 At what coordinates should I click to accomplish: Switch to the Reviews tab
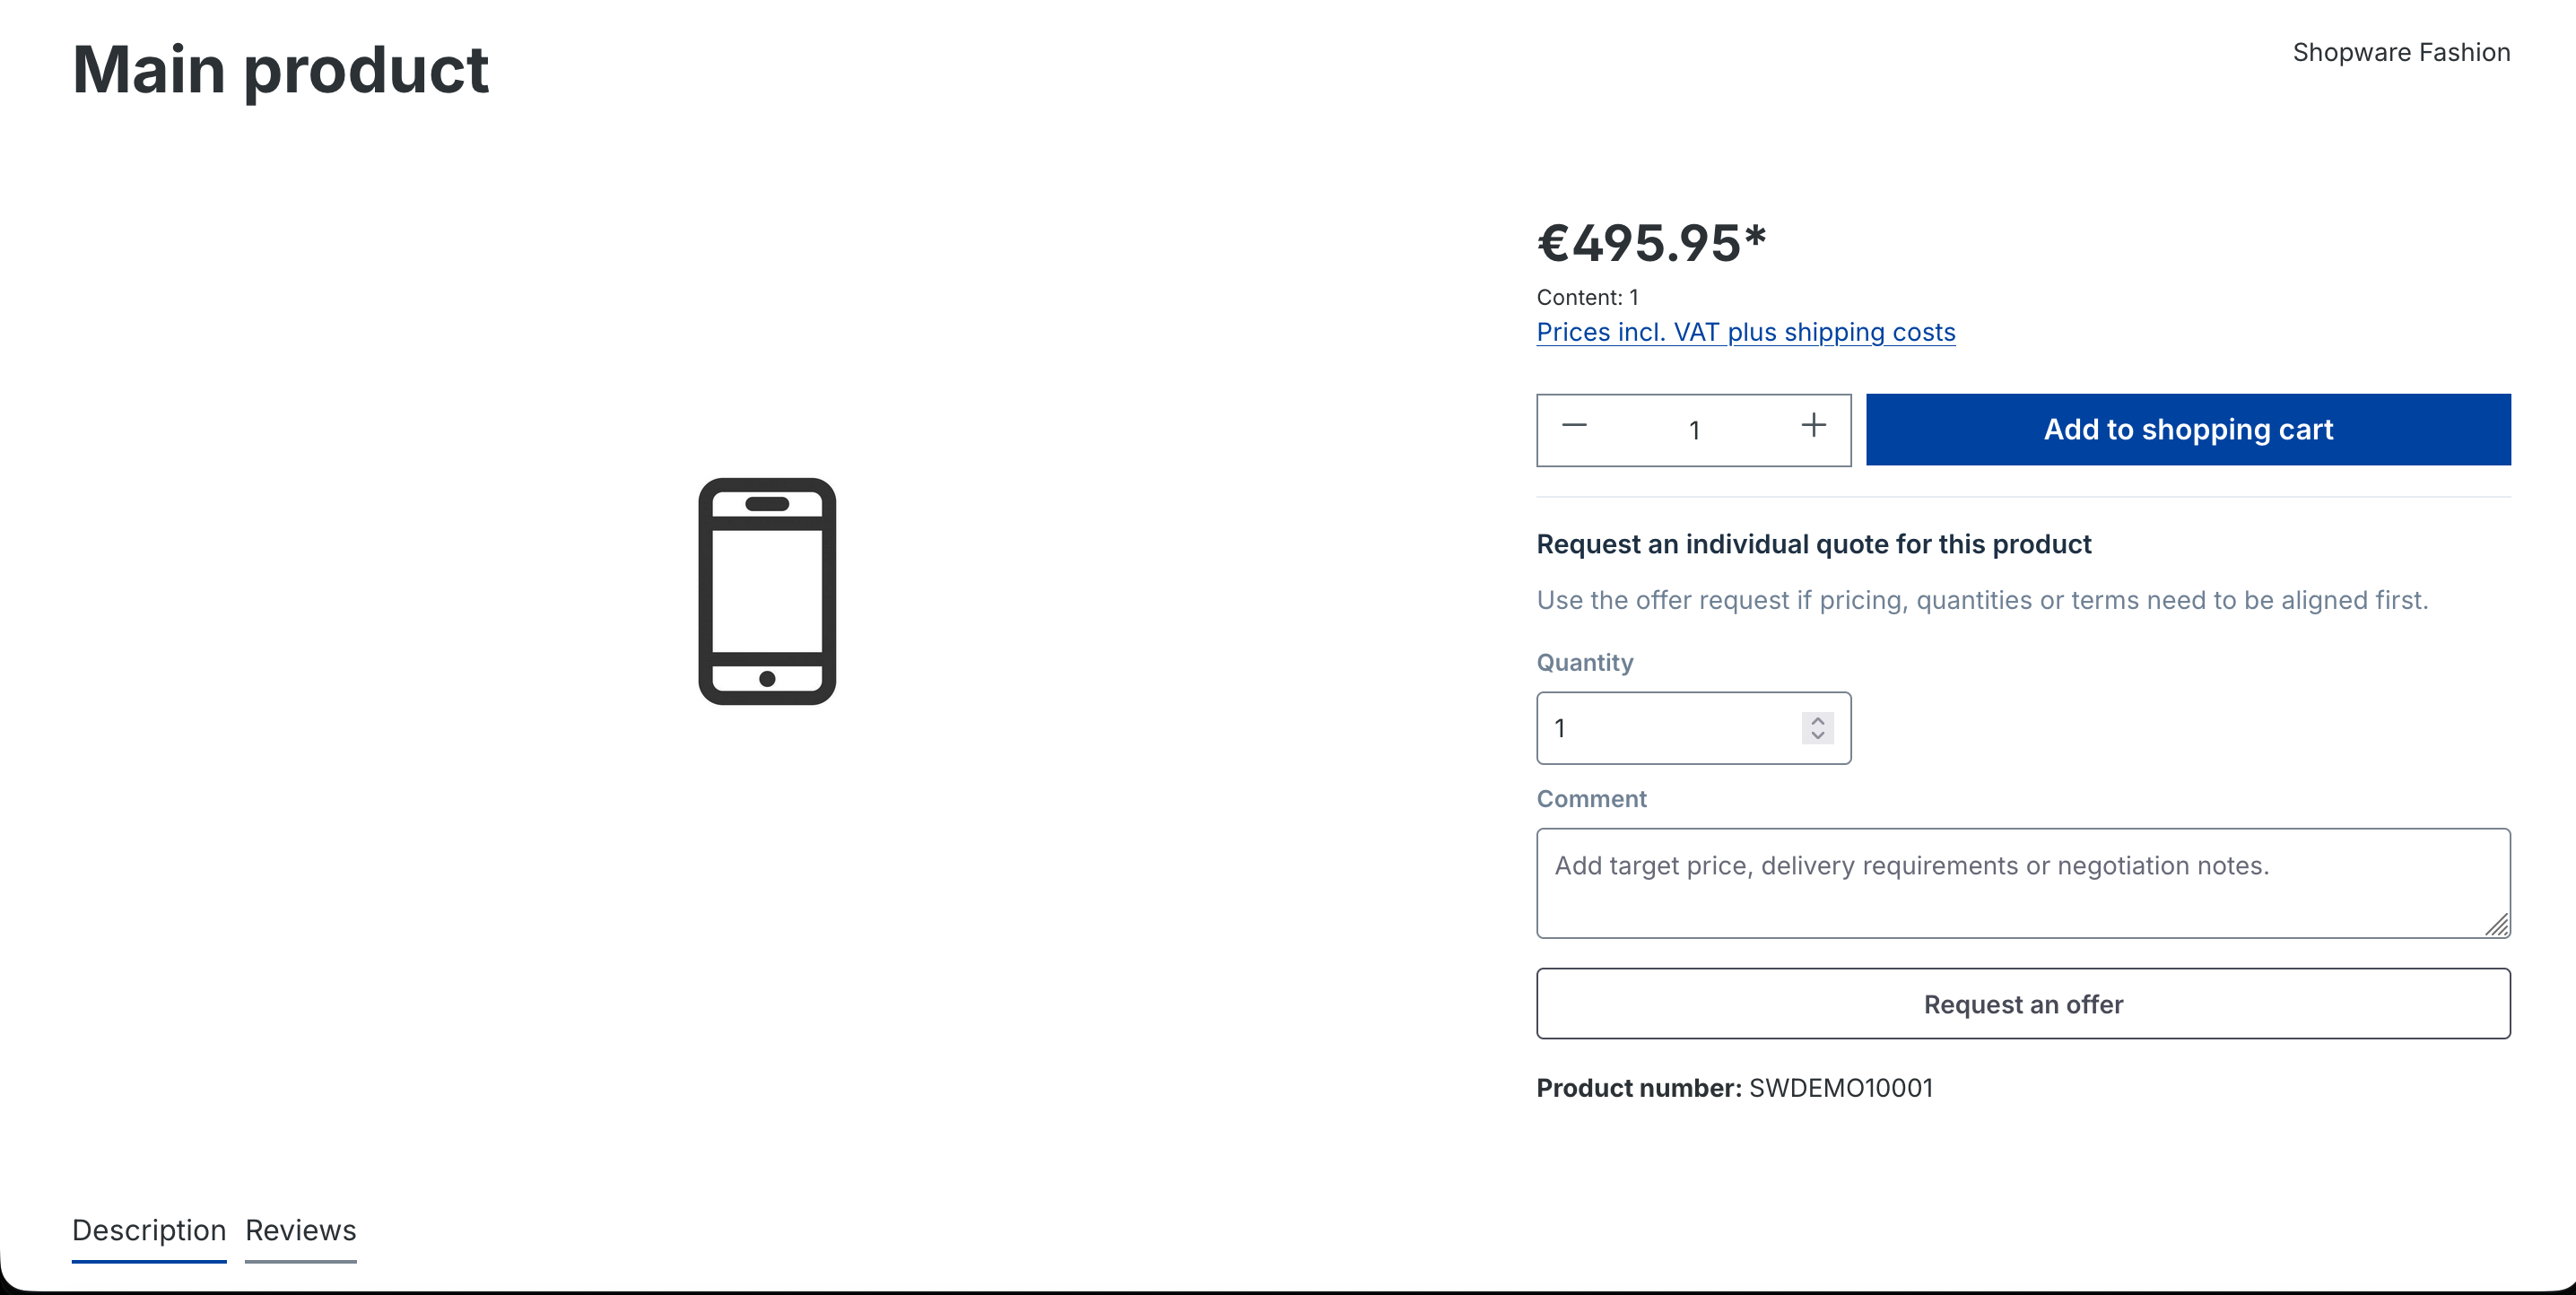coord(300,1230)
